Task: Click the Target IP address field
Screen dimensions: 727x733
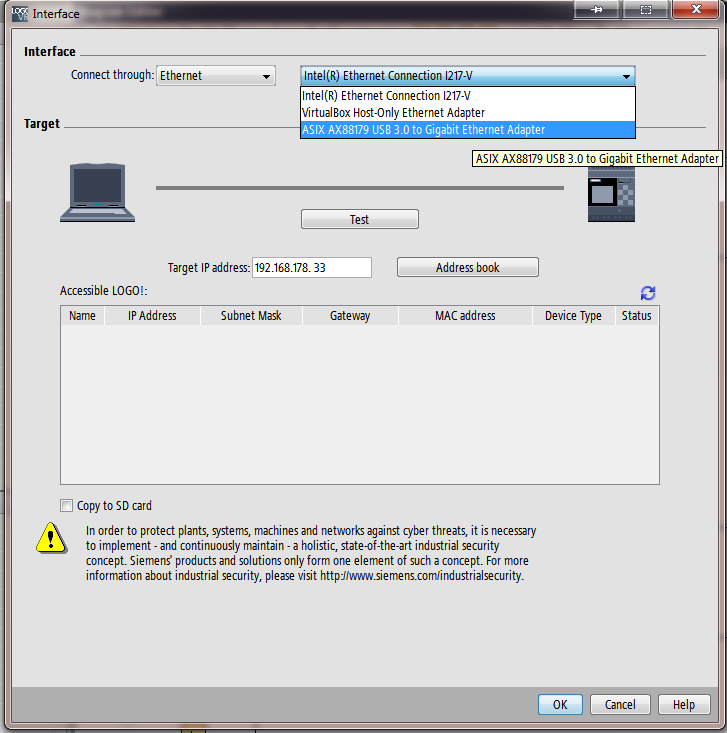Action: (x=312, y=267)
